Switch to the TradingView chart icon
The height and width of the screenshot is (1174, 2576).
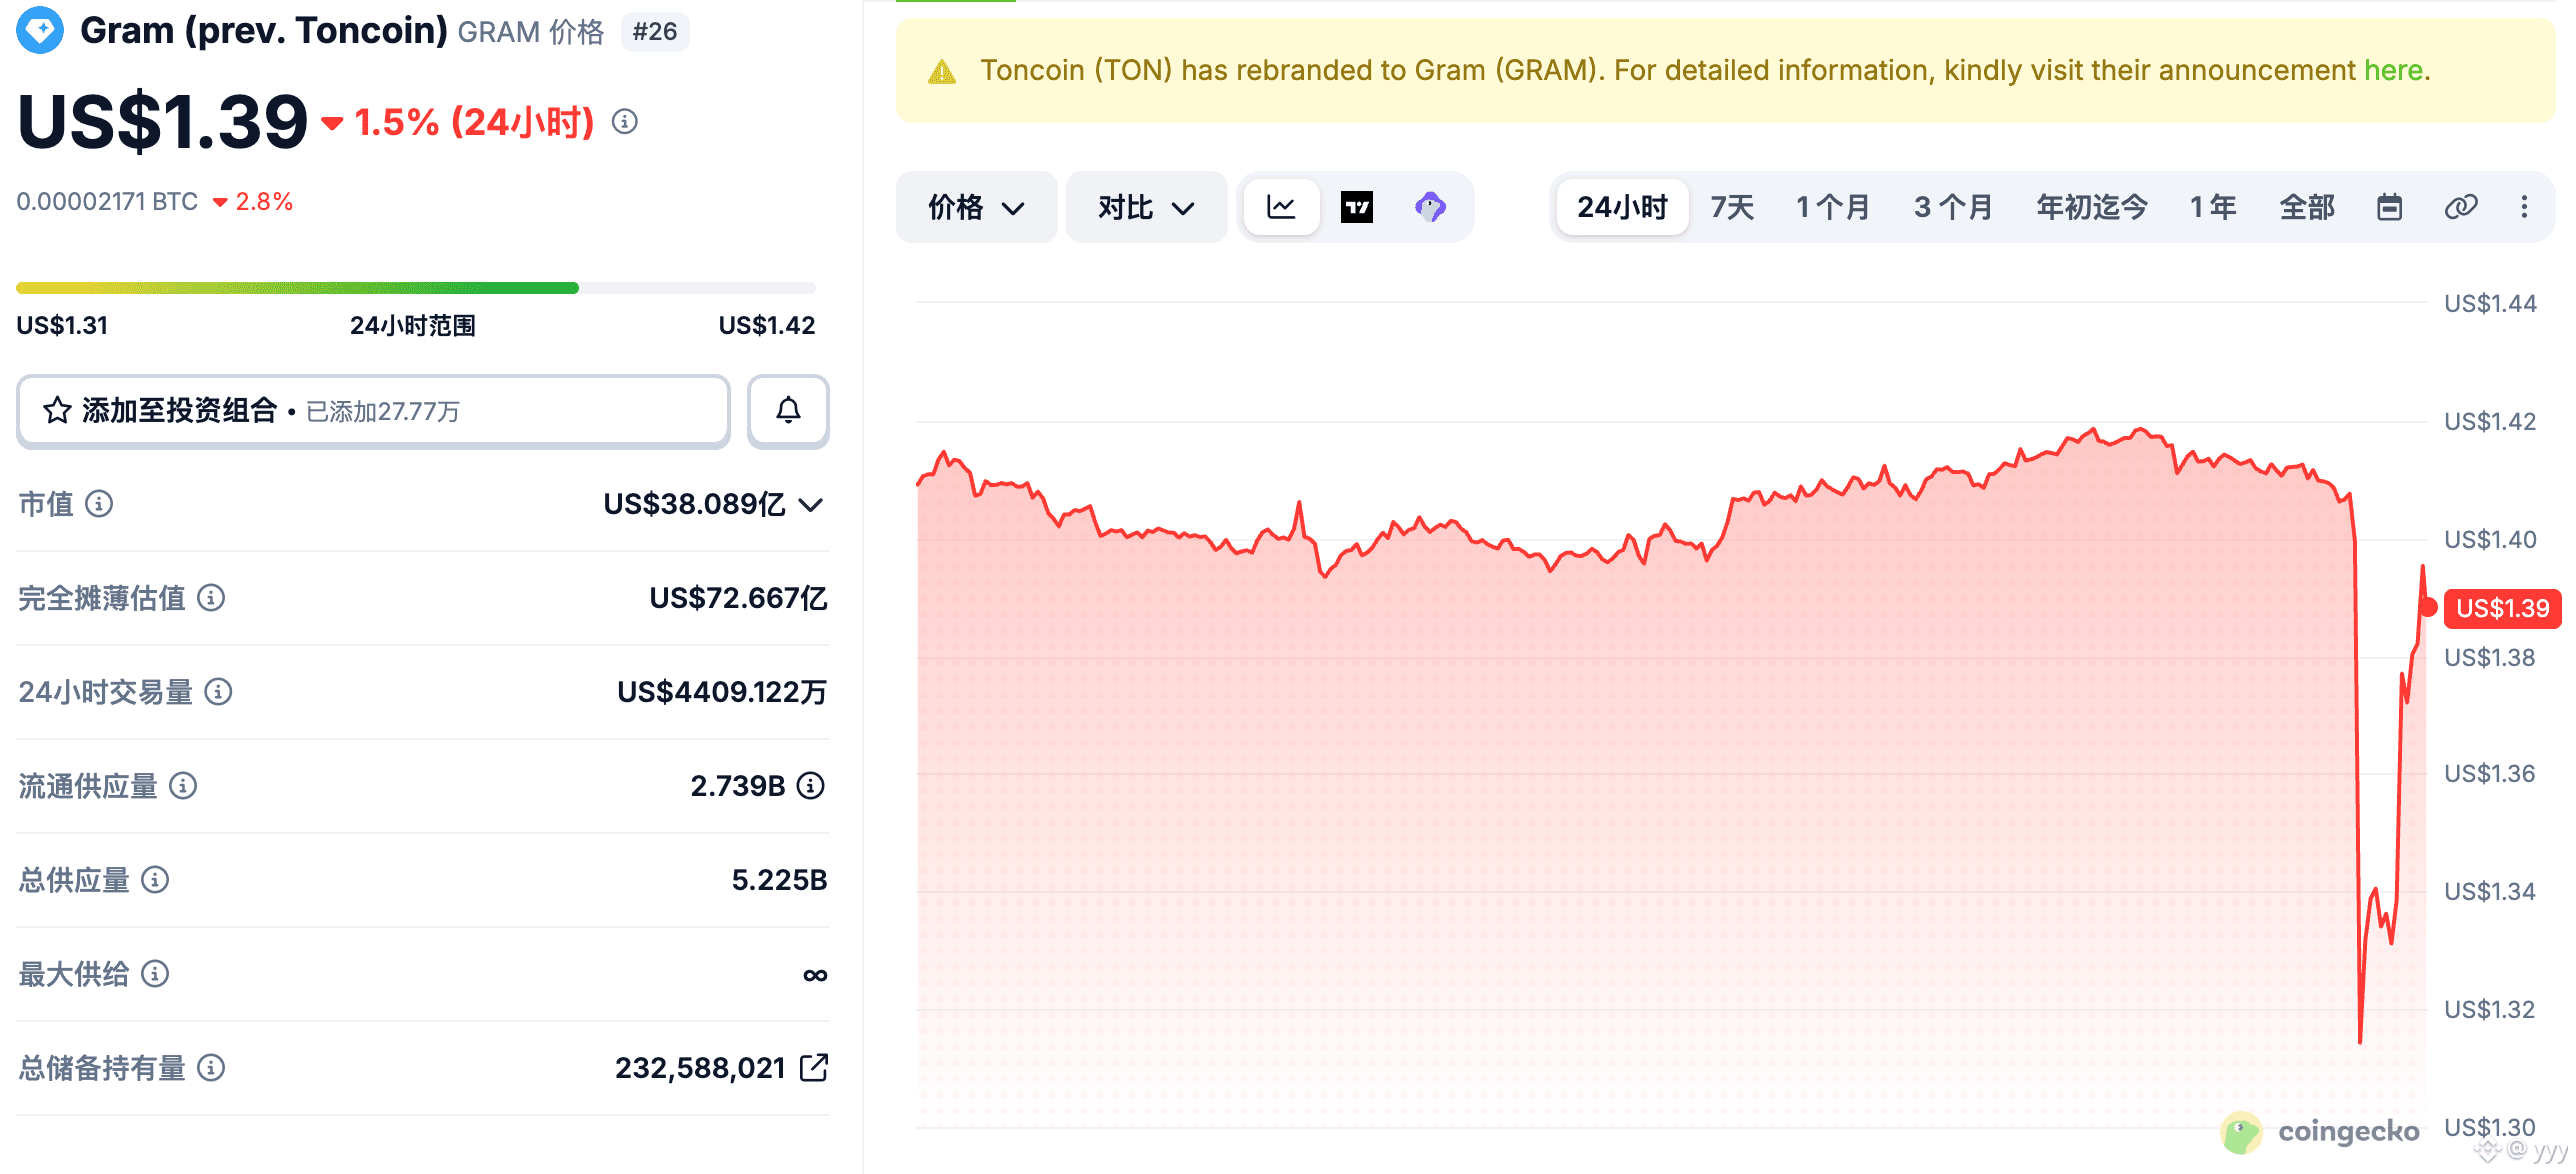(x=1356, y=207)
